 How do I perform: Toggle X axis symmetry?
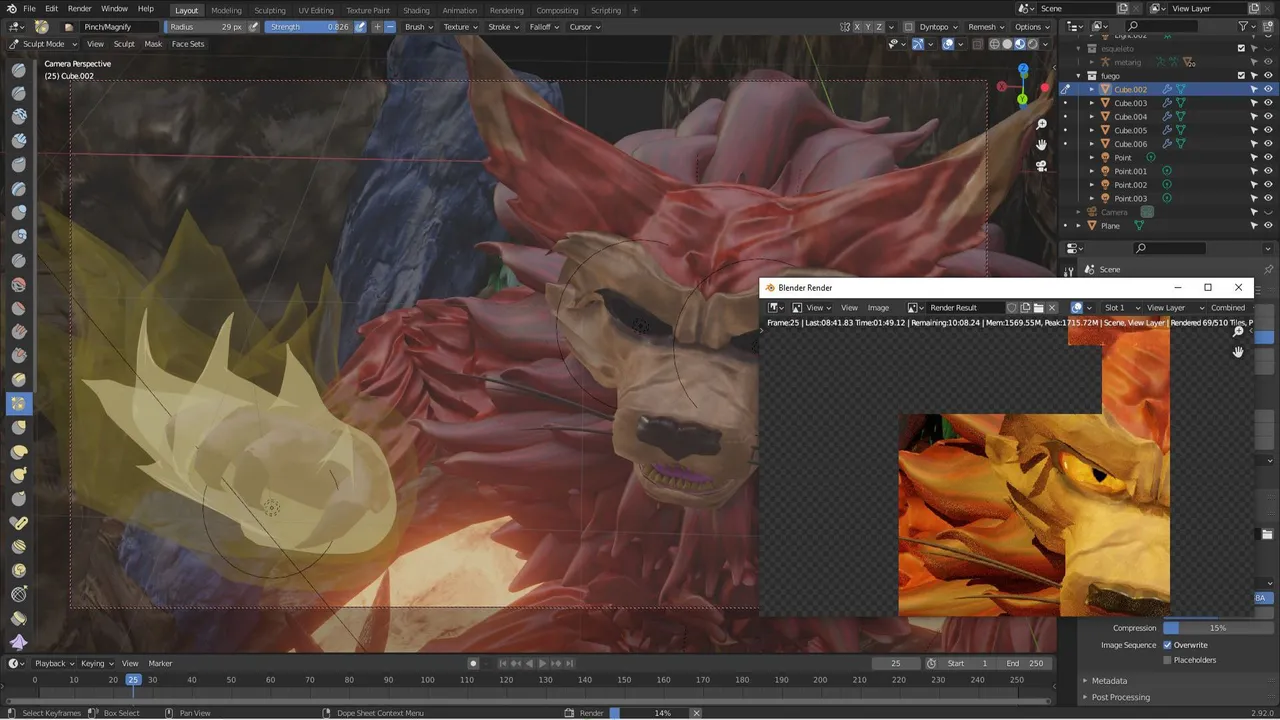click(855, 27)
